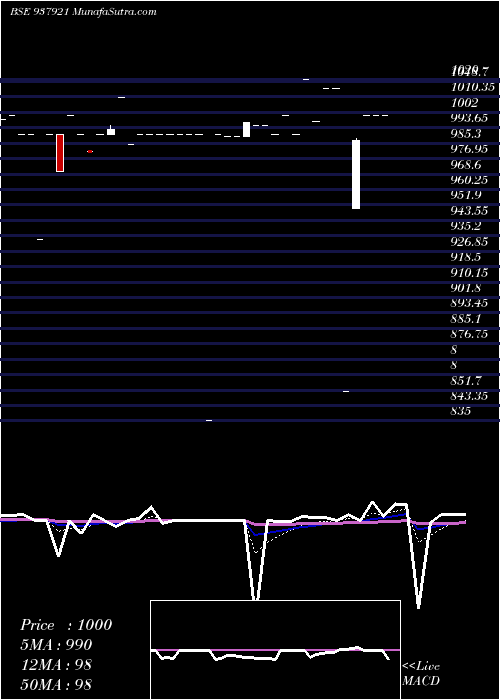
Task: Select the 901.8 price axis label
Action: click(x=466, y=288)
